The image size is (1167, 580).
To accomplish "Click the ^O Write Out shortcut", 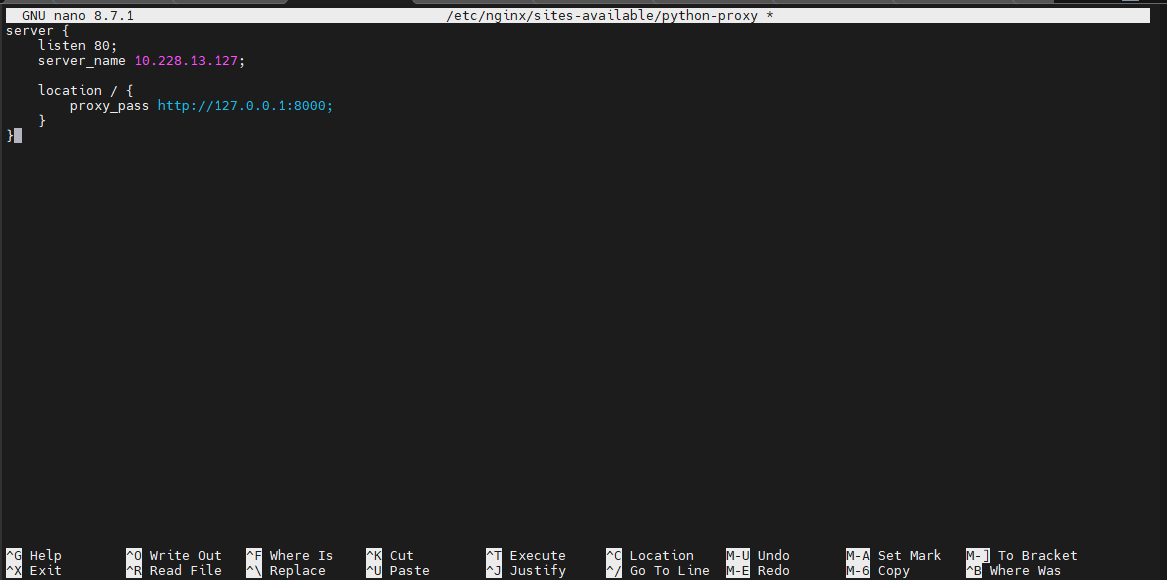I will [174, 555].
